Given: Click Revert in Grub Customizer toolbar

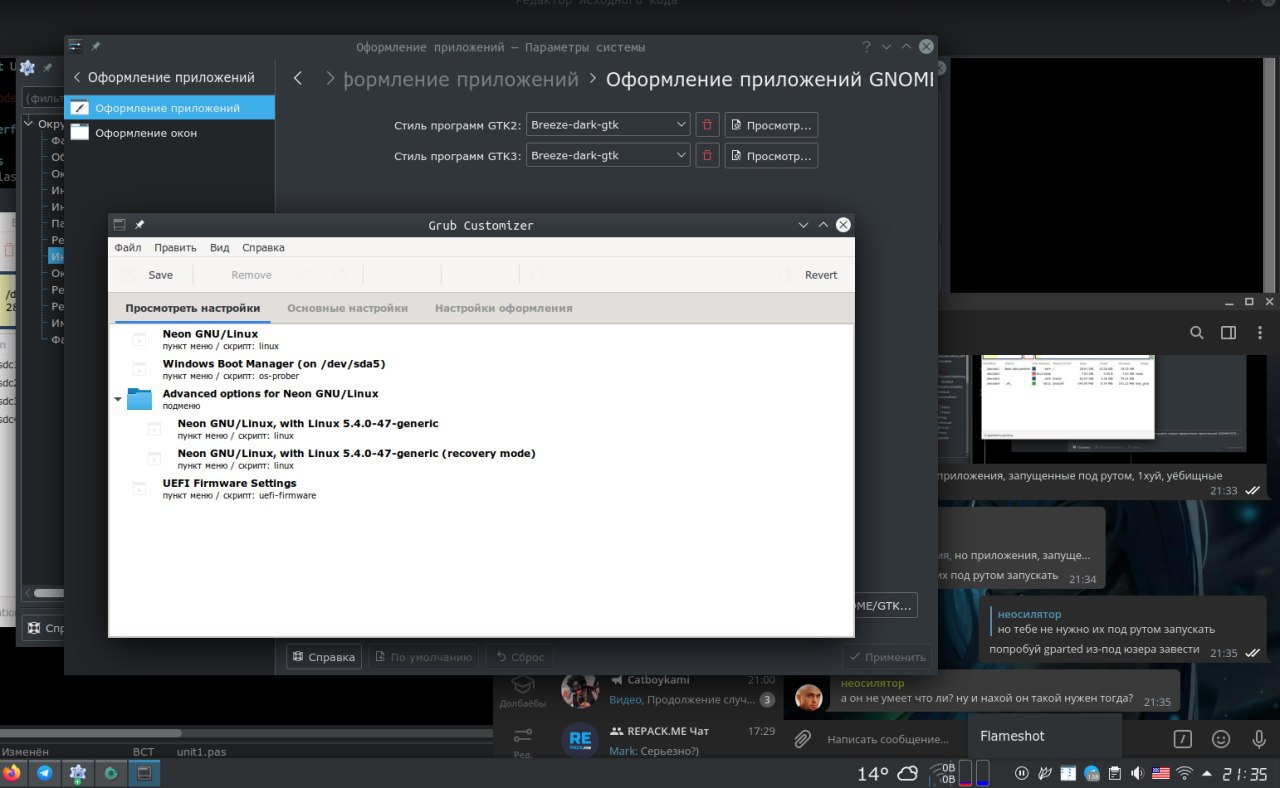Looking at the screenshot, I should [821, 275].
